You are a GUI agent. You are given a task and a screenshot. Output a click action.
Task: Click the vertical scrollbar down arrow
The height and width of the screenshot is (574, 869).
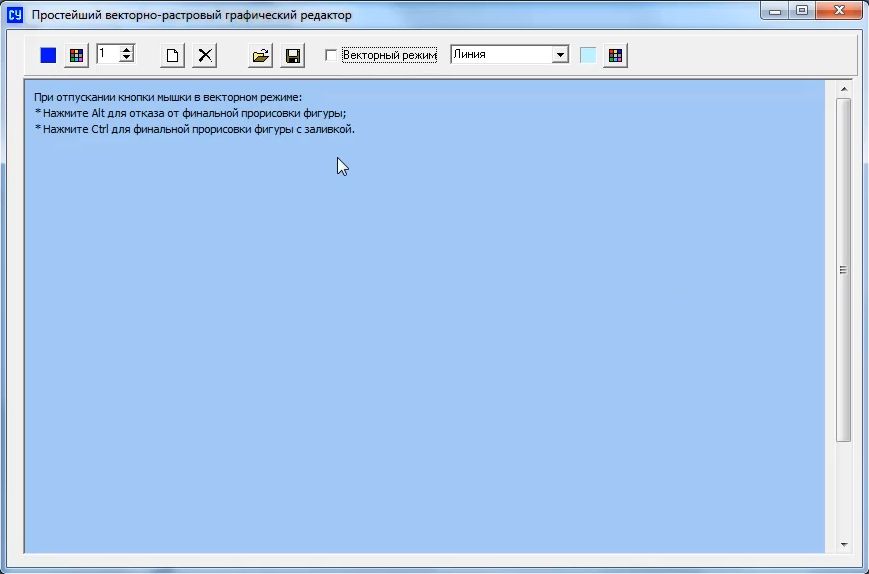pyautogui.click(x=843, y=545)
